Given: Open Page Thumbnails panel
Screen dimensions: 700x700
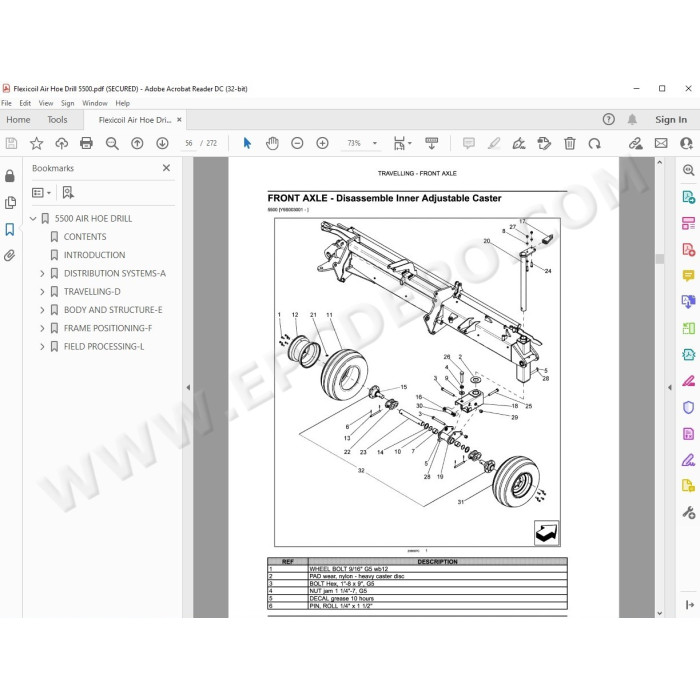Looking at the screenshot, I should coord(10,203).
